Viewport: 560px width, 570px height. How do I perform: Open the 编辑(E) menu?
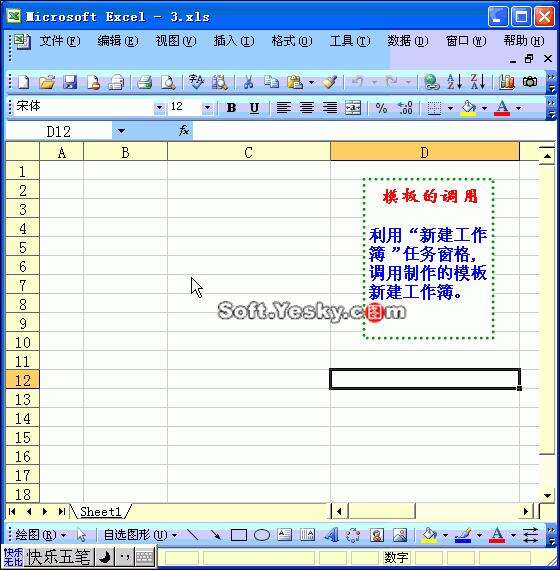pos(117,41)
